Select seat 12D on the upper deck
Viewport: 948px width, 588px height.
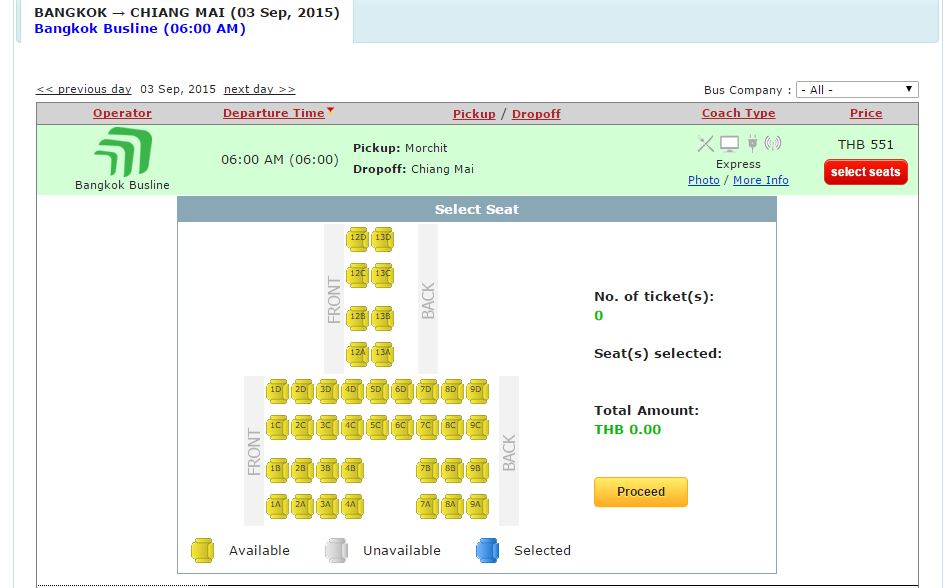[x=356, y=239]
